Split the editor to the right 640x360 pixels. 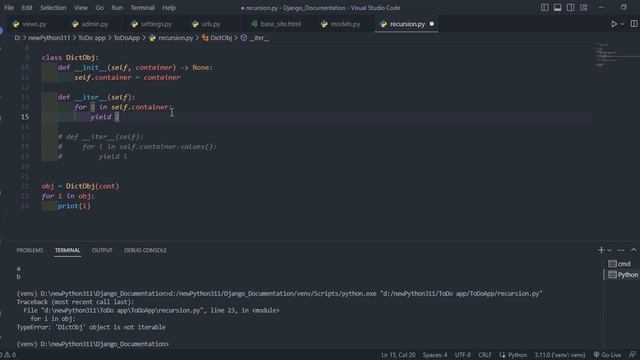click(x=634, y=24)
